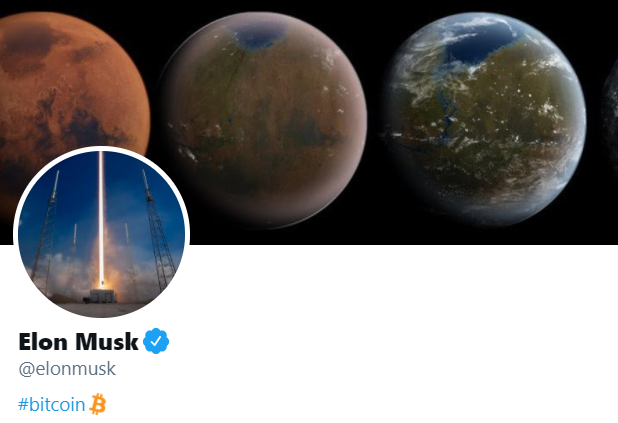
Task: Click the blue polar sea on cloudy planet
Action: point(479,43)
